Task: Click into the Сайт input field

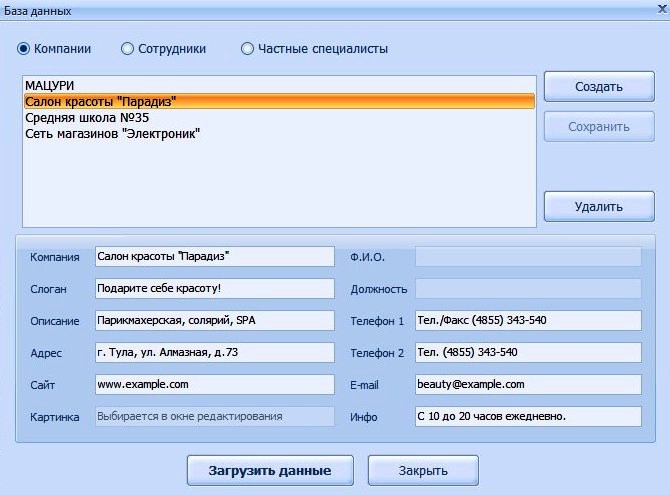Action: coord(215,384)
